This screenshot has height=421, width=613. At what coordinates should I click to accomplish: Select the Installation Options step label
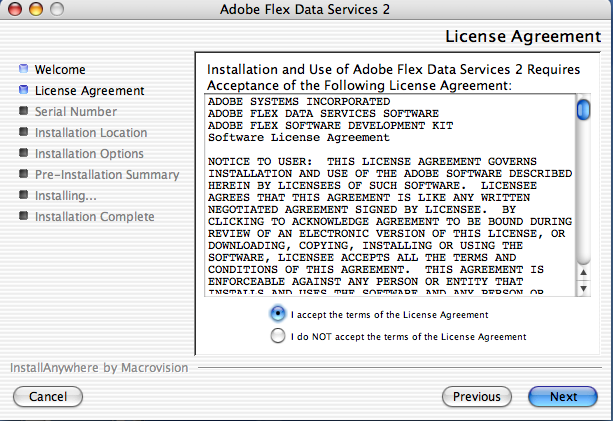point(89,154)
